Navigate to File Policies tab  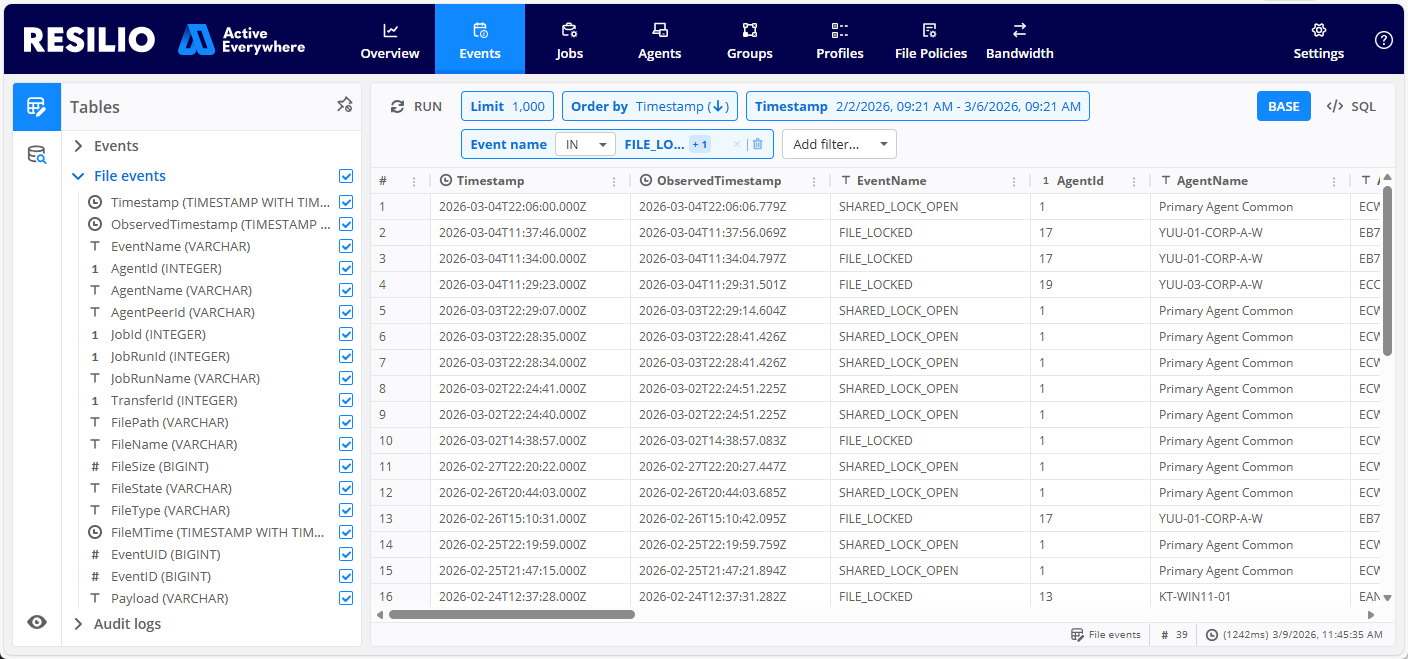click(x=930, y=40)
